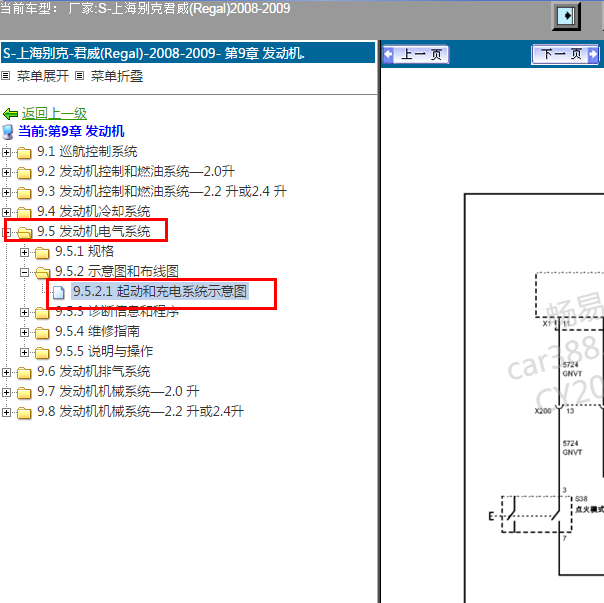Select 9.8 发动机机械系统—2.2 升或2.4升 item
This screenshot has height=603, width=604.
click(141, 412)
